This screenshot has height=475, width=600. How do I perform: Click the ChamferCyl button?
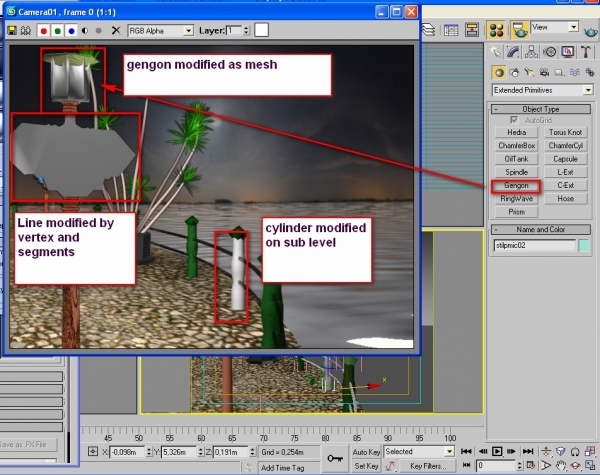click(x=566, y=146)
